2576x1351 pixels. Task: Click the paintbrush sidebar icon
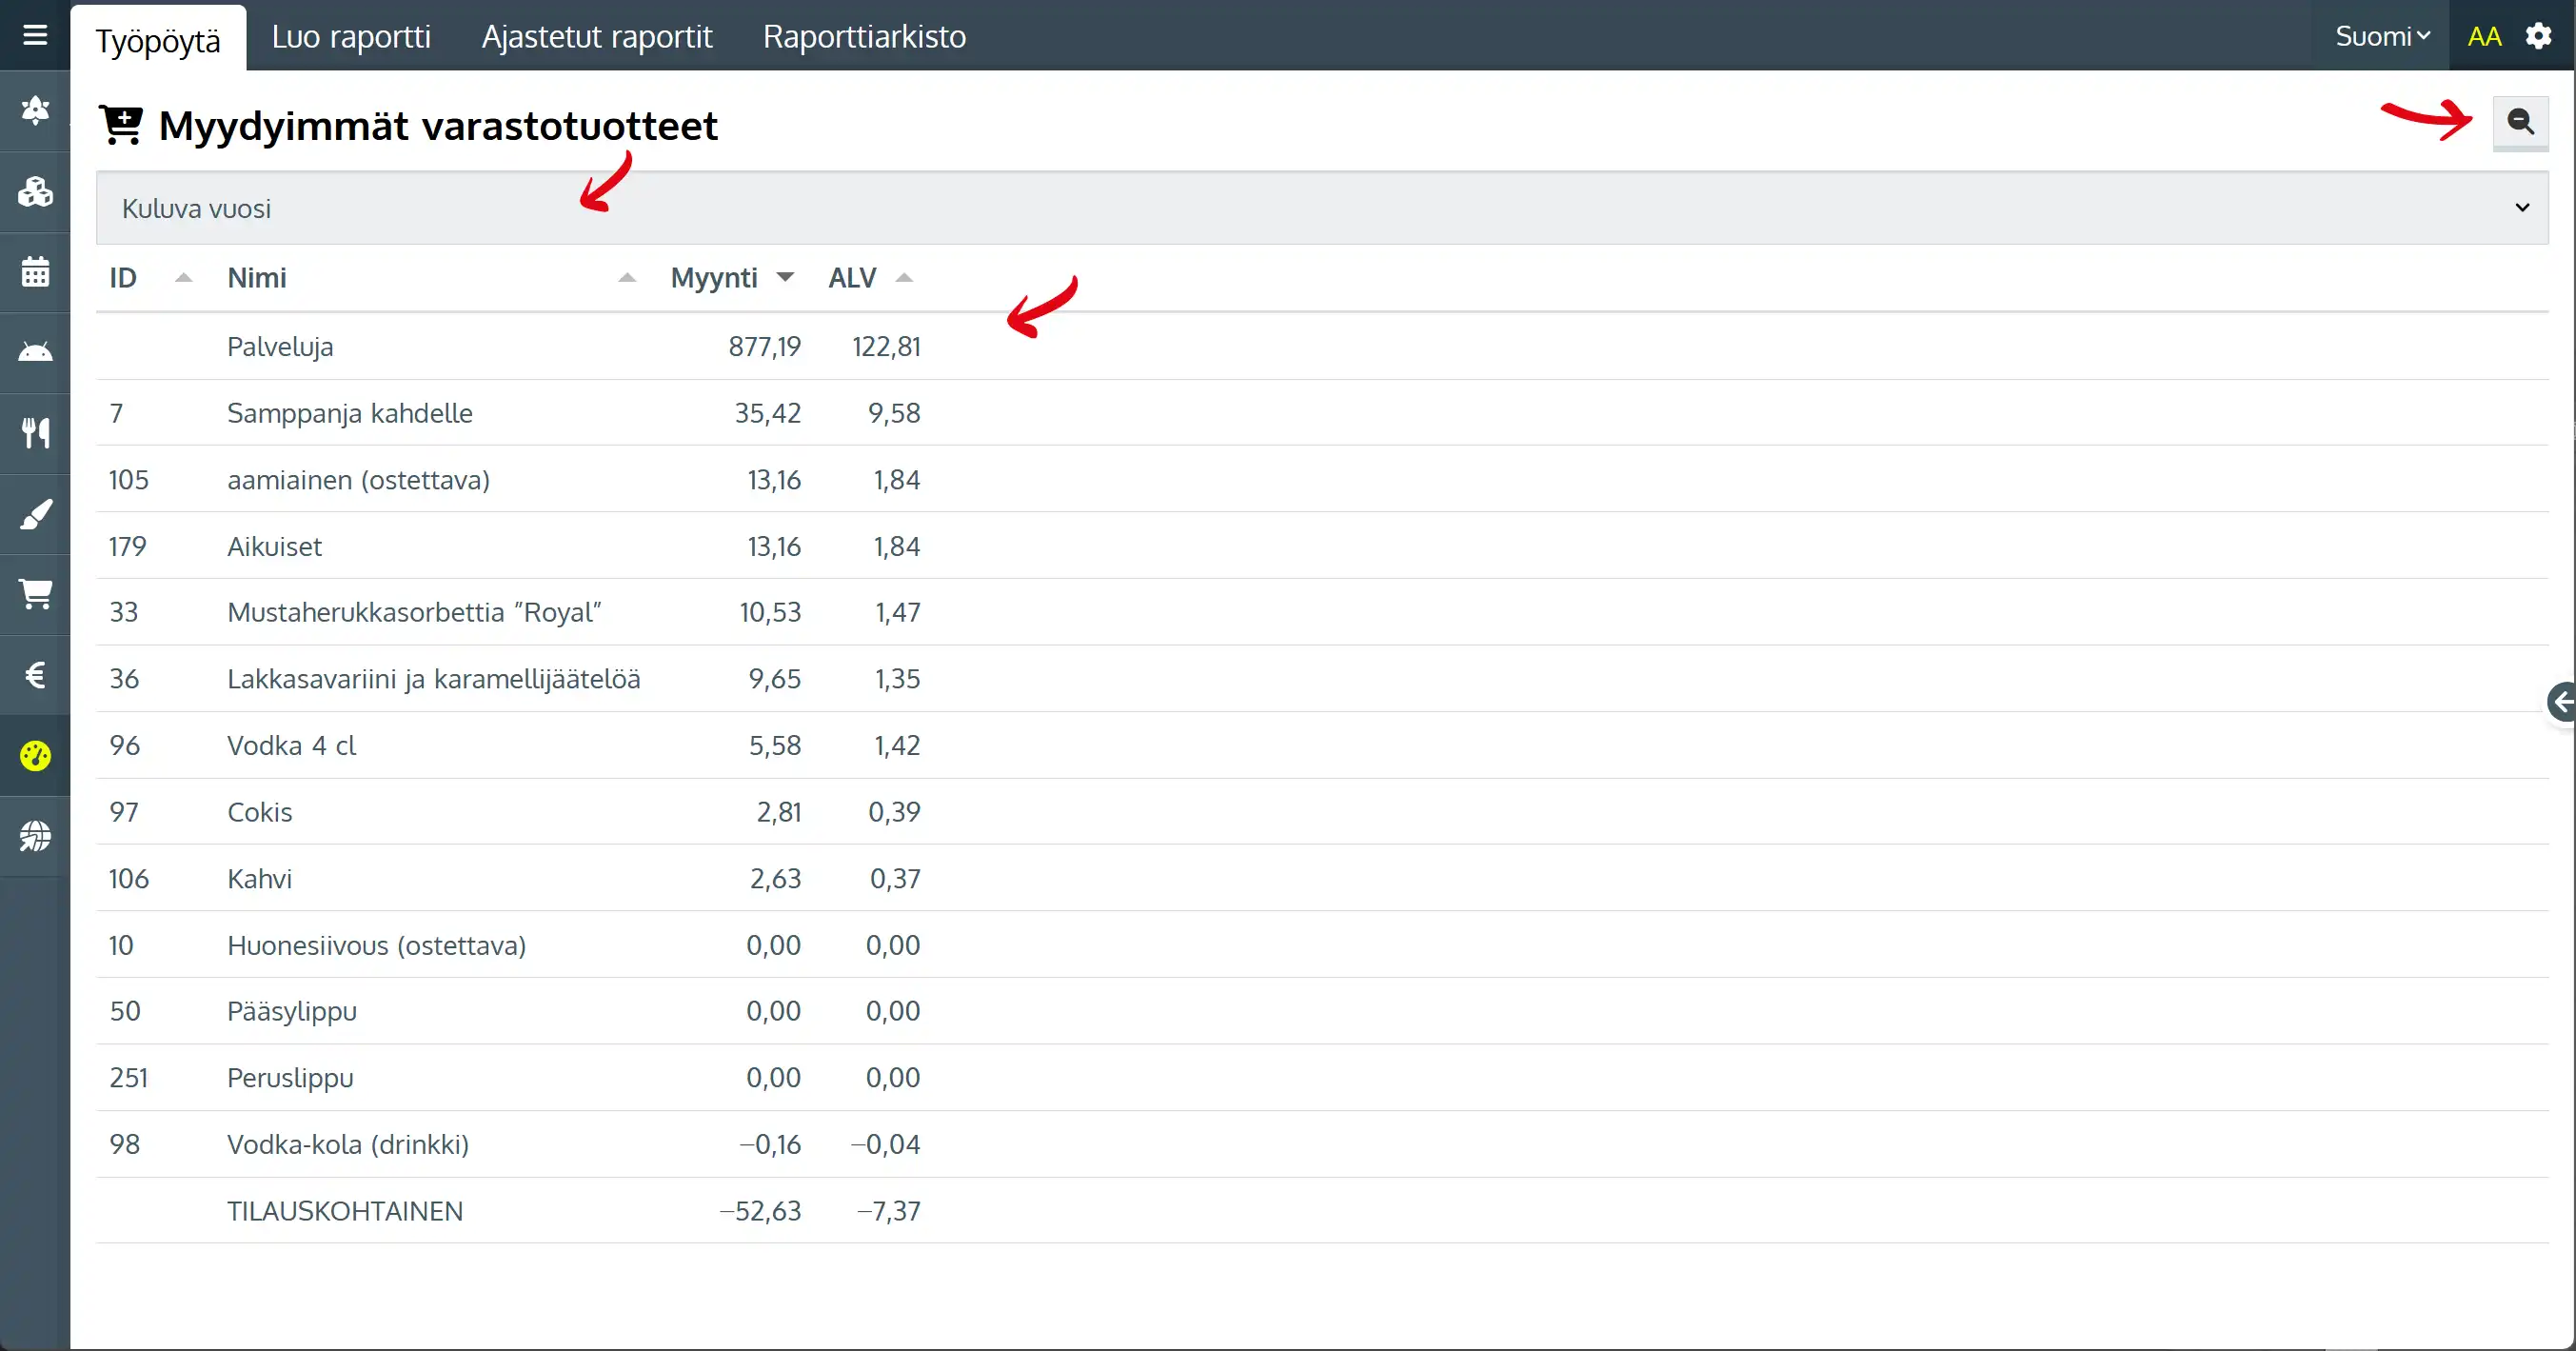coord(35,514)
